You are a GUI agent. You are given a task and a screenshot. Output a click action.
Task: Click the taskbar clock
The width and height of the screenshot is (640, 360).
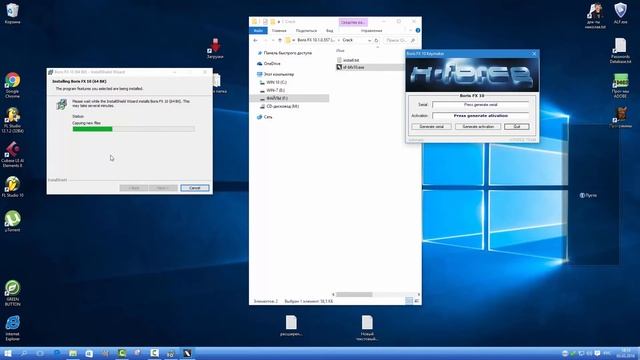tap(626, 353)
